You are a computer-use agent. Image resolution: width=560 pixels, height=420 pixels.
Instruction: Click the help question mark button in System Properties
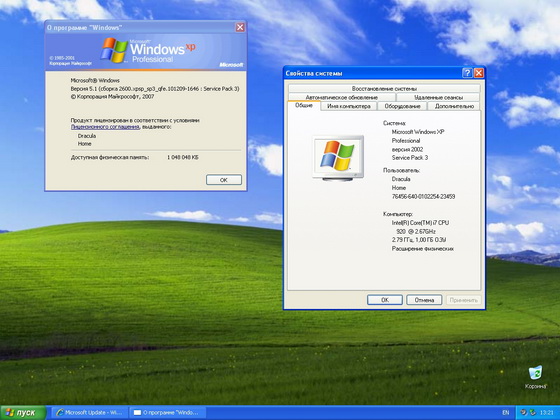[x=467, y=73]
